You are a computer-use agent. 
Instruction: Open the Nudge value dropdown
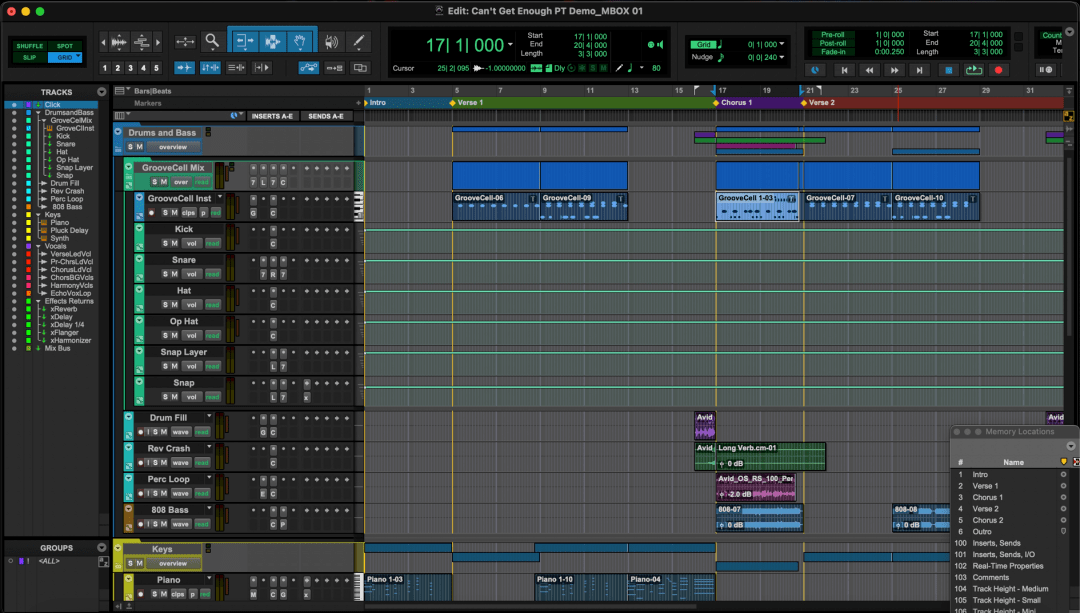[x=782, y=57]
